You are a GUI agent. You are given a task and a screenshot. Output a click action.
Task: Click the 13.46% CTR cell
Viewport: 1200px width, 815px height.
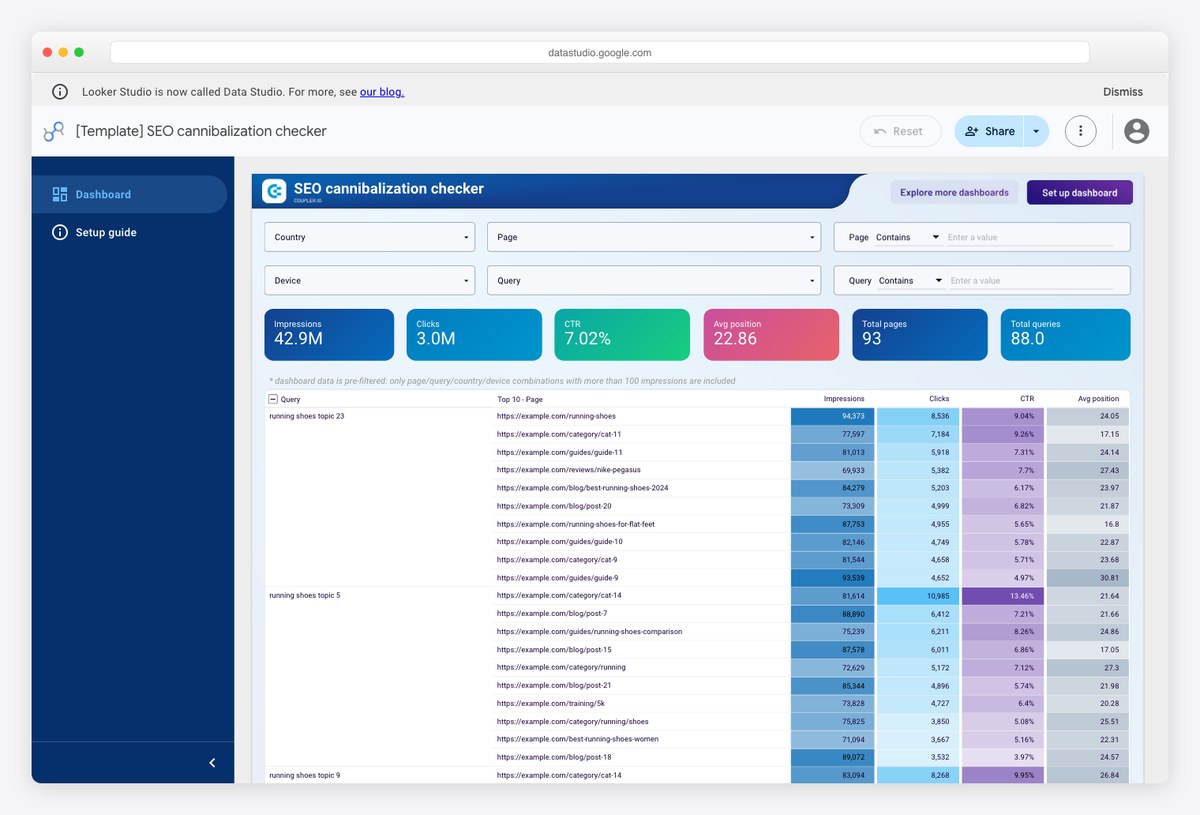1002,596
